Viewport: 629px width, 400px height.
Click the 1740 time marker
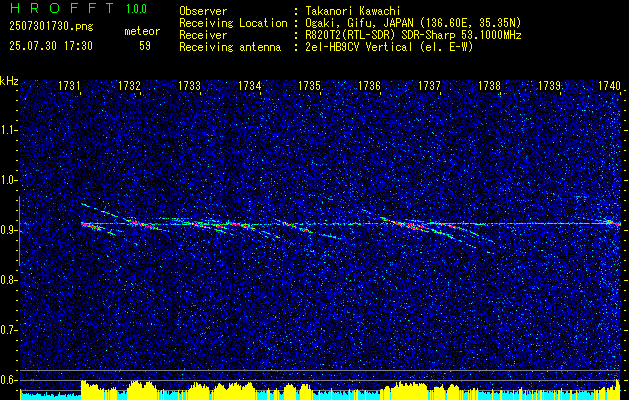609,85
